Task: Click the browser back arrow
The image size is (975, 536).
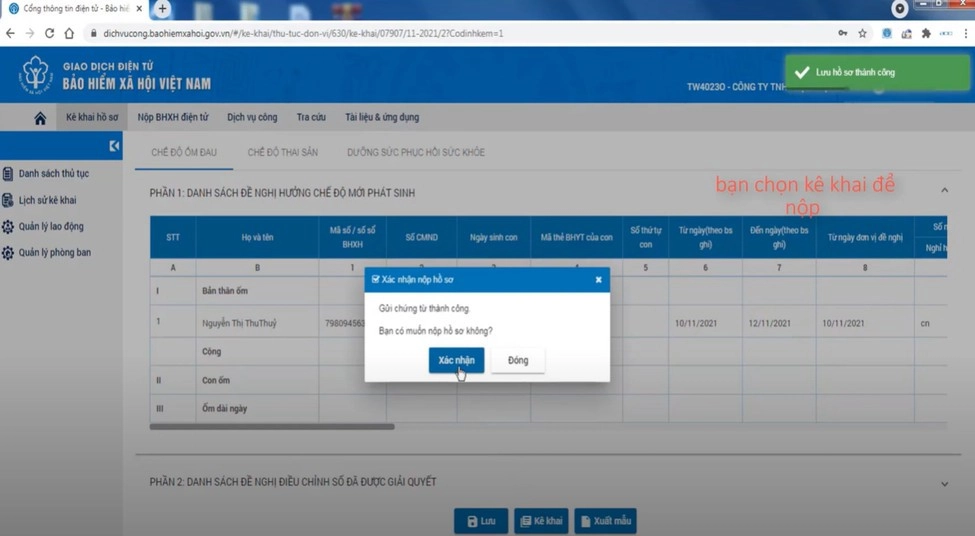Action: pyautogui.click(x=11, y=33)
